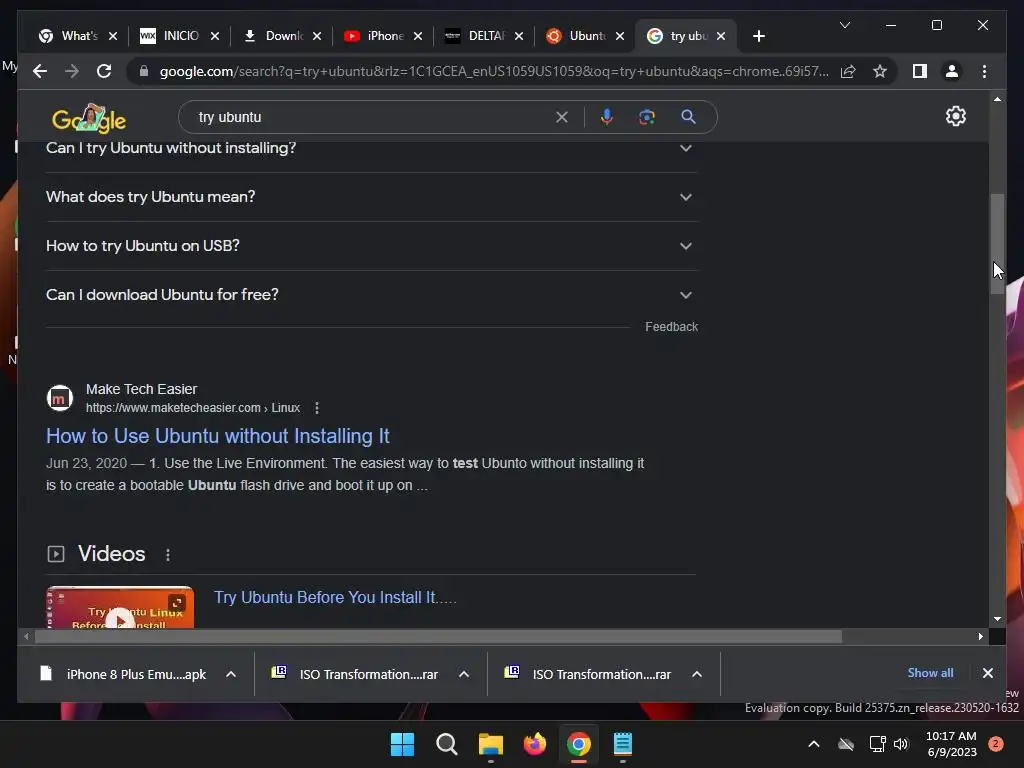
Task: Expand options for first ISO Transformation download
Action: pos(464,675)
